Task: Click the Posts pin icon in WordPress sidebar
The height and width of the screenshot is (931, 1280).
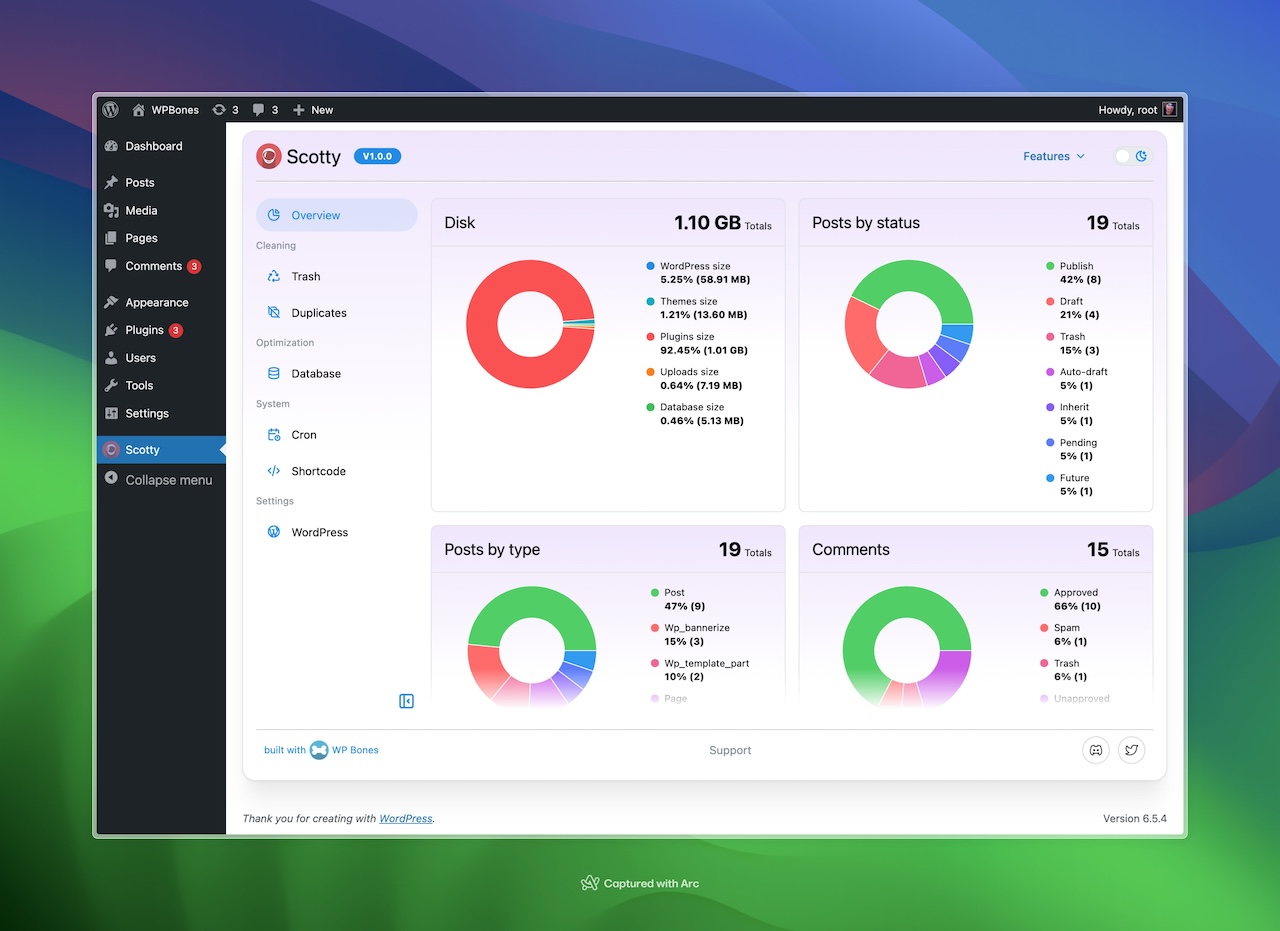Action: [111, 183]
